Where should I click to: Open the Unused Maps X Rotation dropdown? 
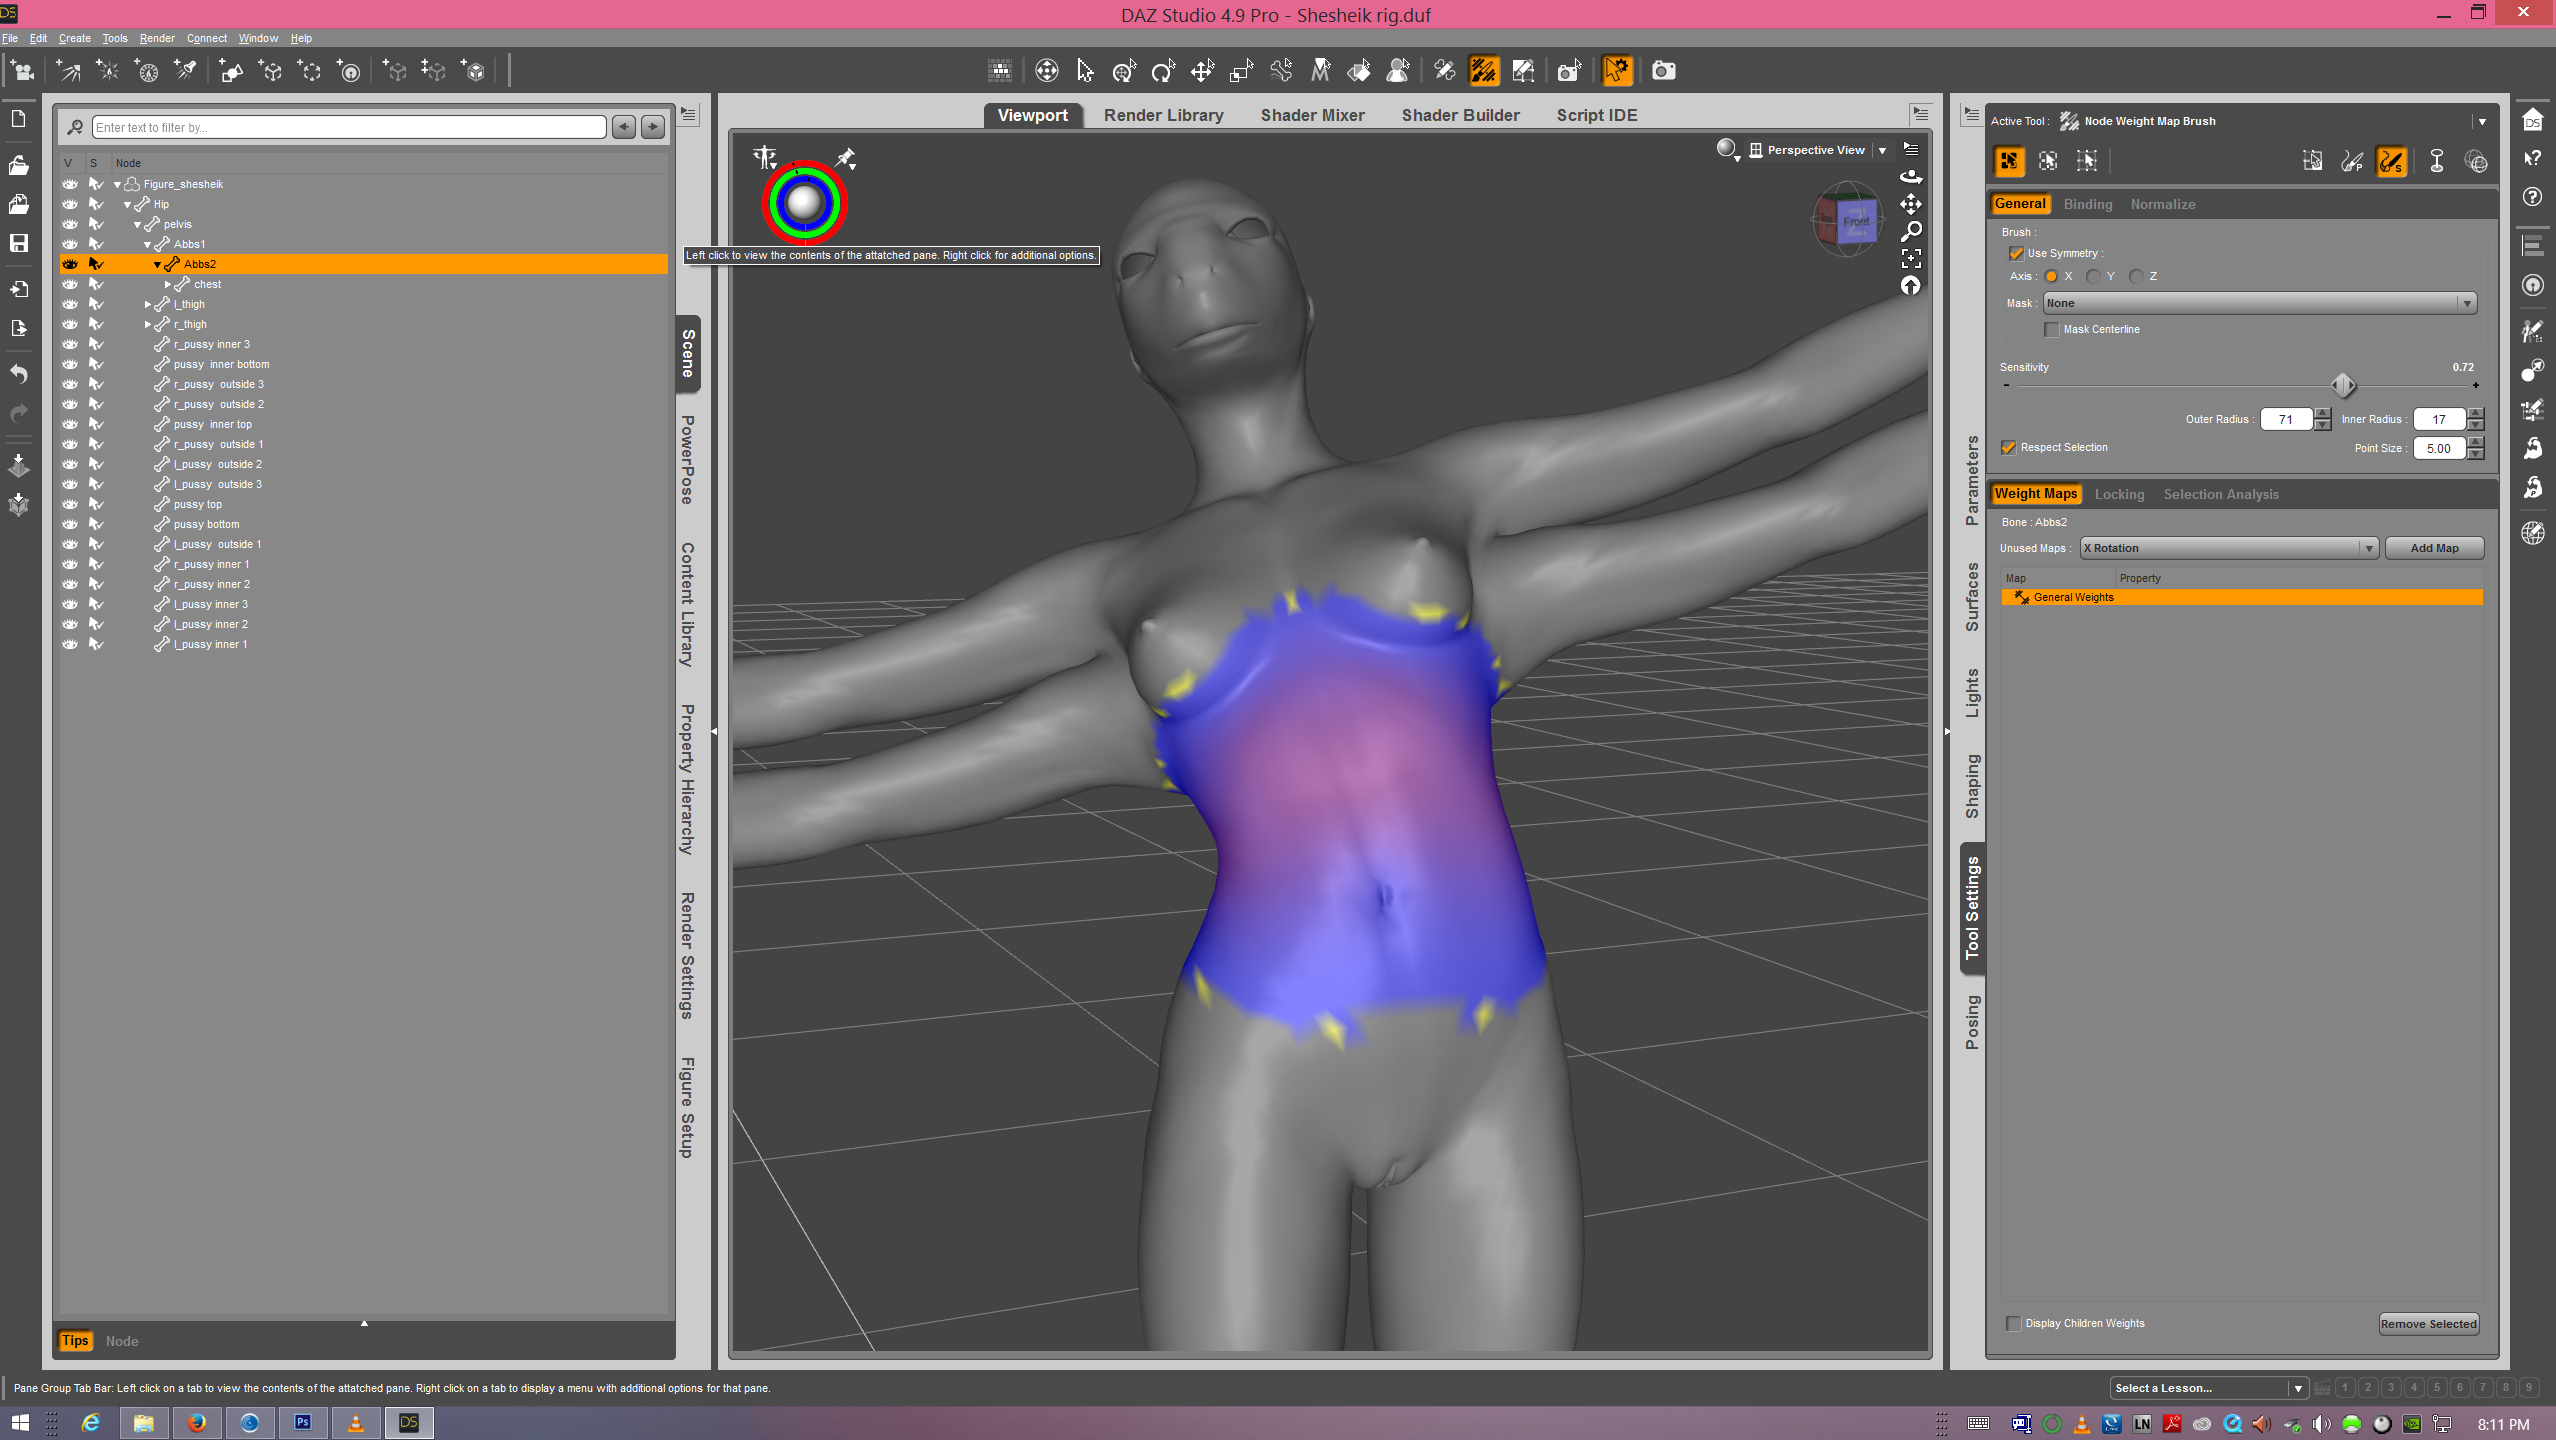[2228, 548]
